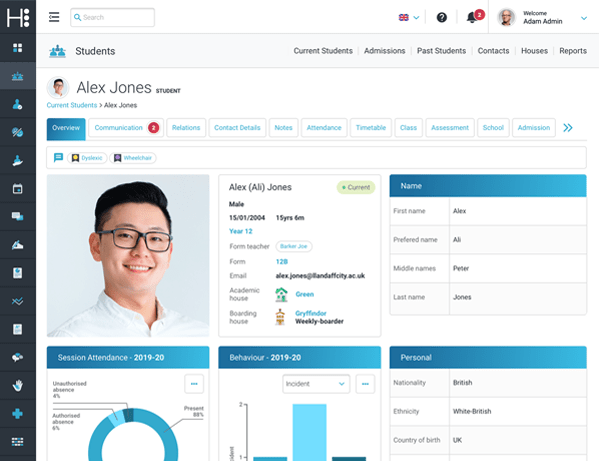This screenshot has height=461, width=599.
Task: Click the percent circle icon in sidebar
Action: (18, 133)
